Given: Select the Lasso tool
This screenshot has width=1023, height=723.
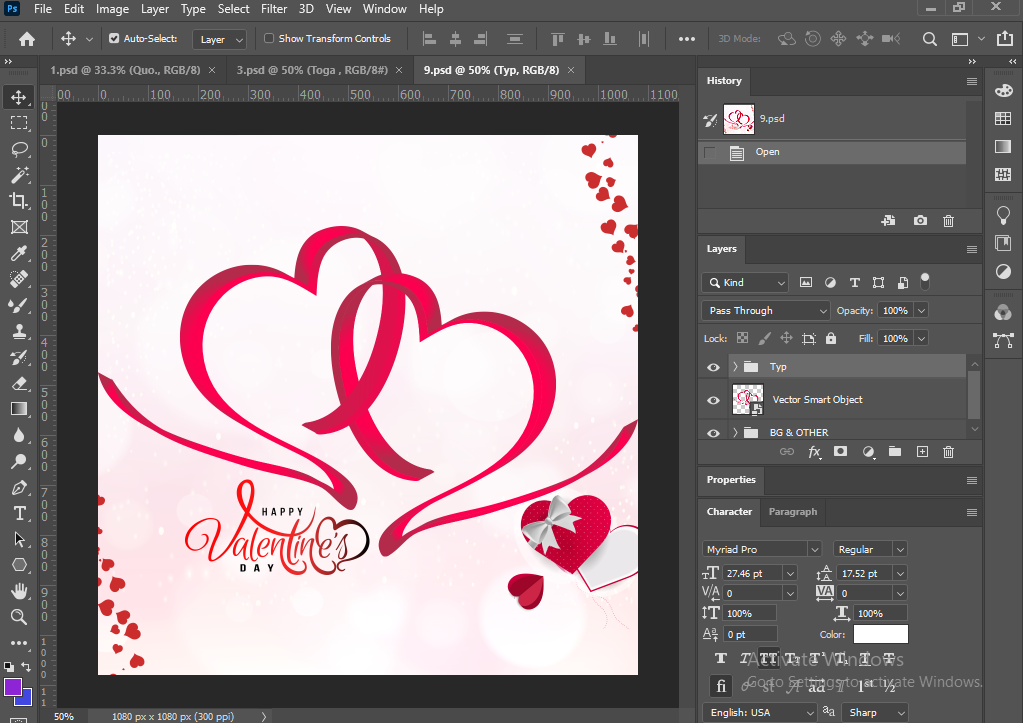Looking at the screenshot, I should click(19, 149).
